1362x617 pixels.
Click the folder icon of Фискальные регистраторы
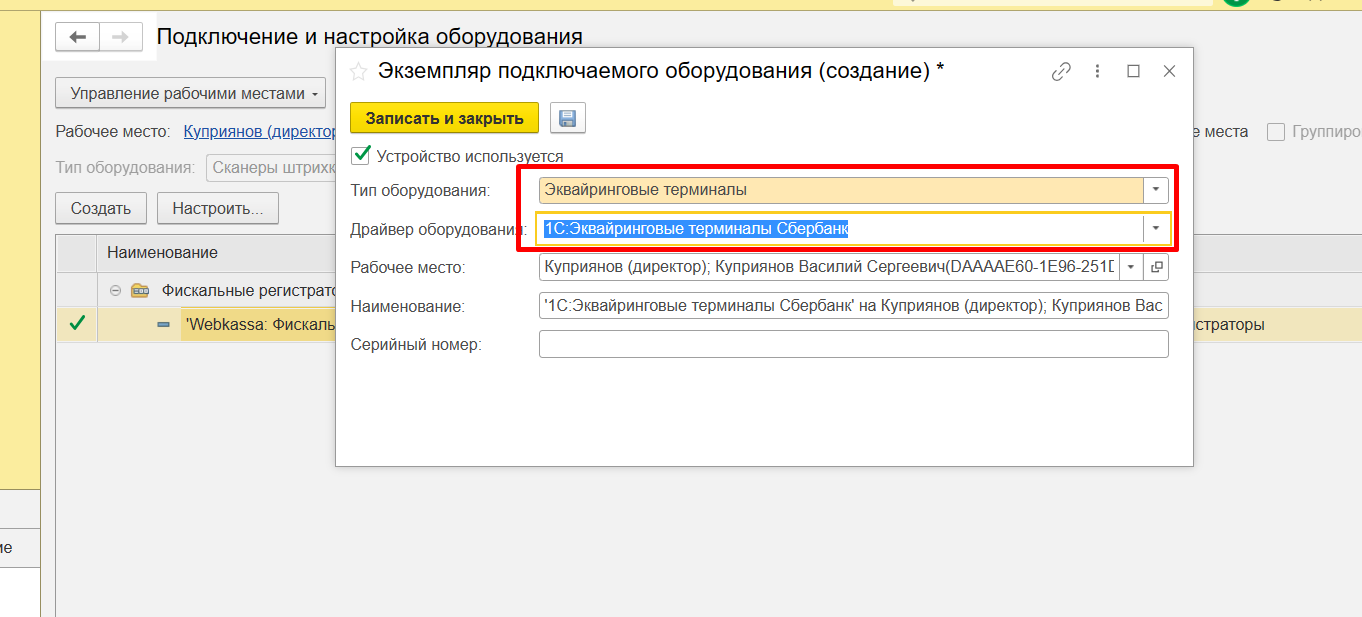click(x=140, y=290)
